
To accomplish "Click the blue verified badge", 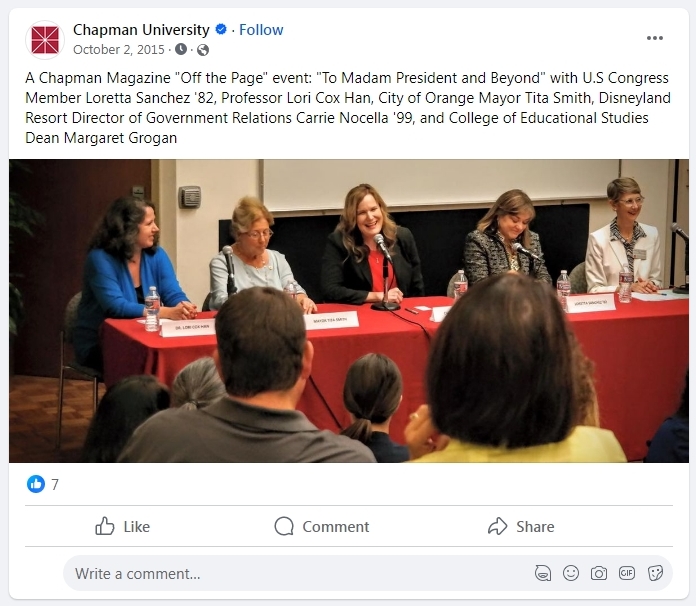I will pos(221,30).
